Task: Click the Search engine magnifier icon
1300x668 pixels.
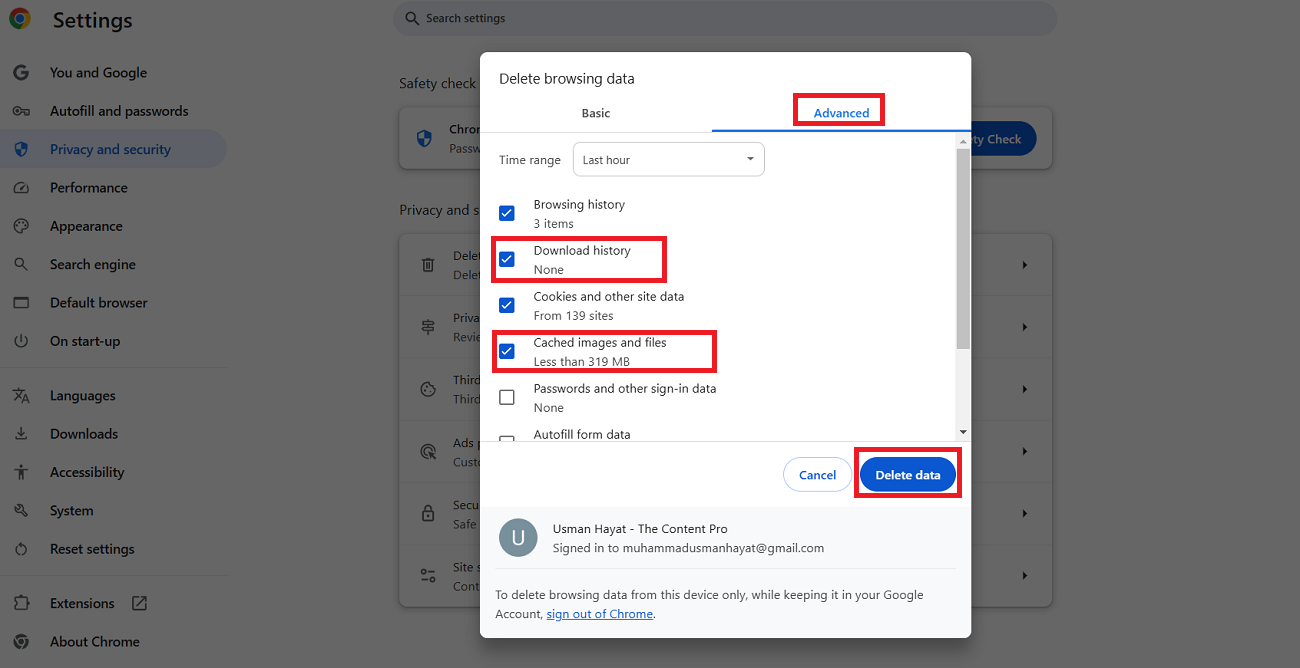Action: click(x=21, y=264)
